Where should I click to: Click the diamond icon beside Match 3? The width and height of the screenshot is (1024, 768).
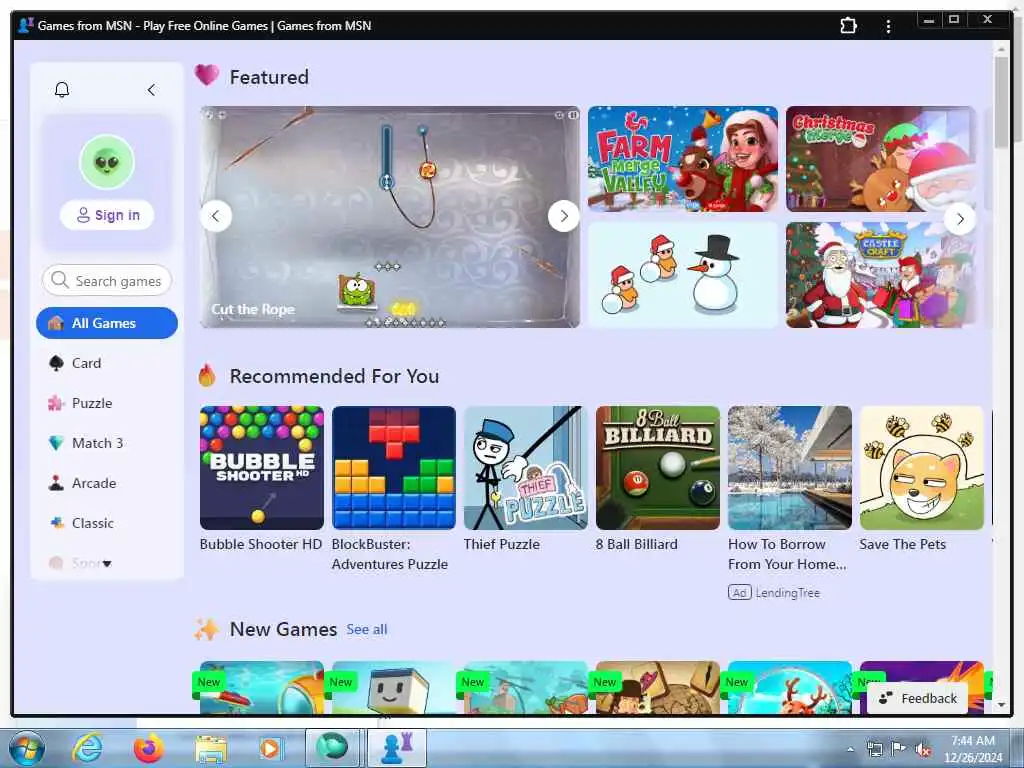tap(56, 443)
